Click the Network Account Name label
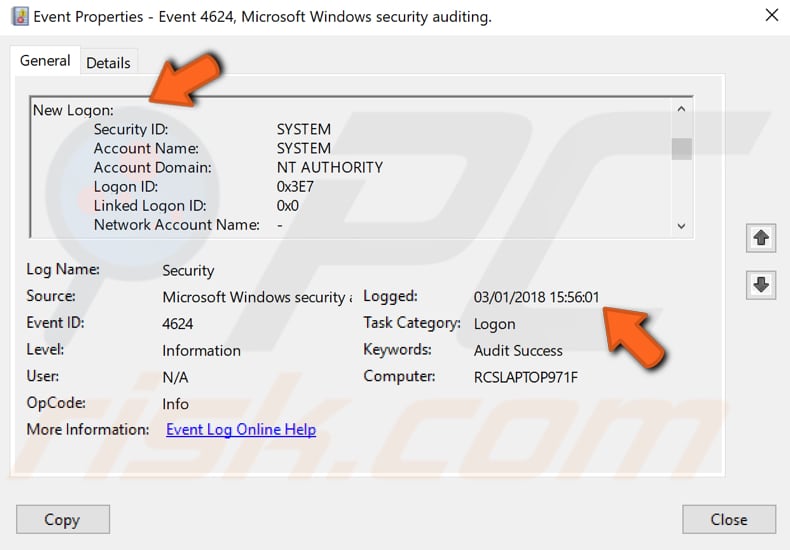Screen dimensions: 790x550 click(x=177, y=225)
